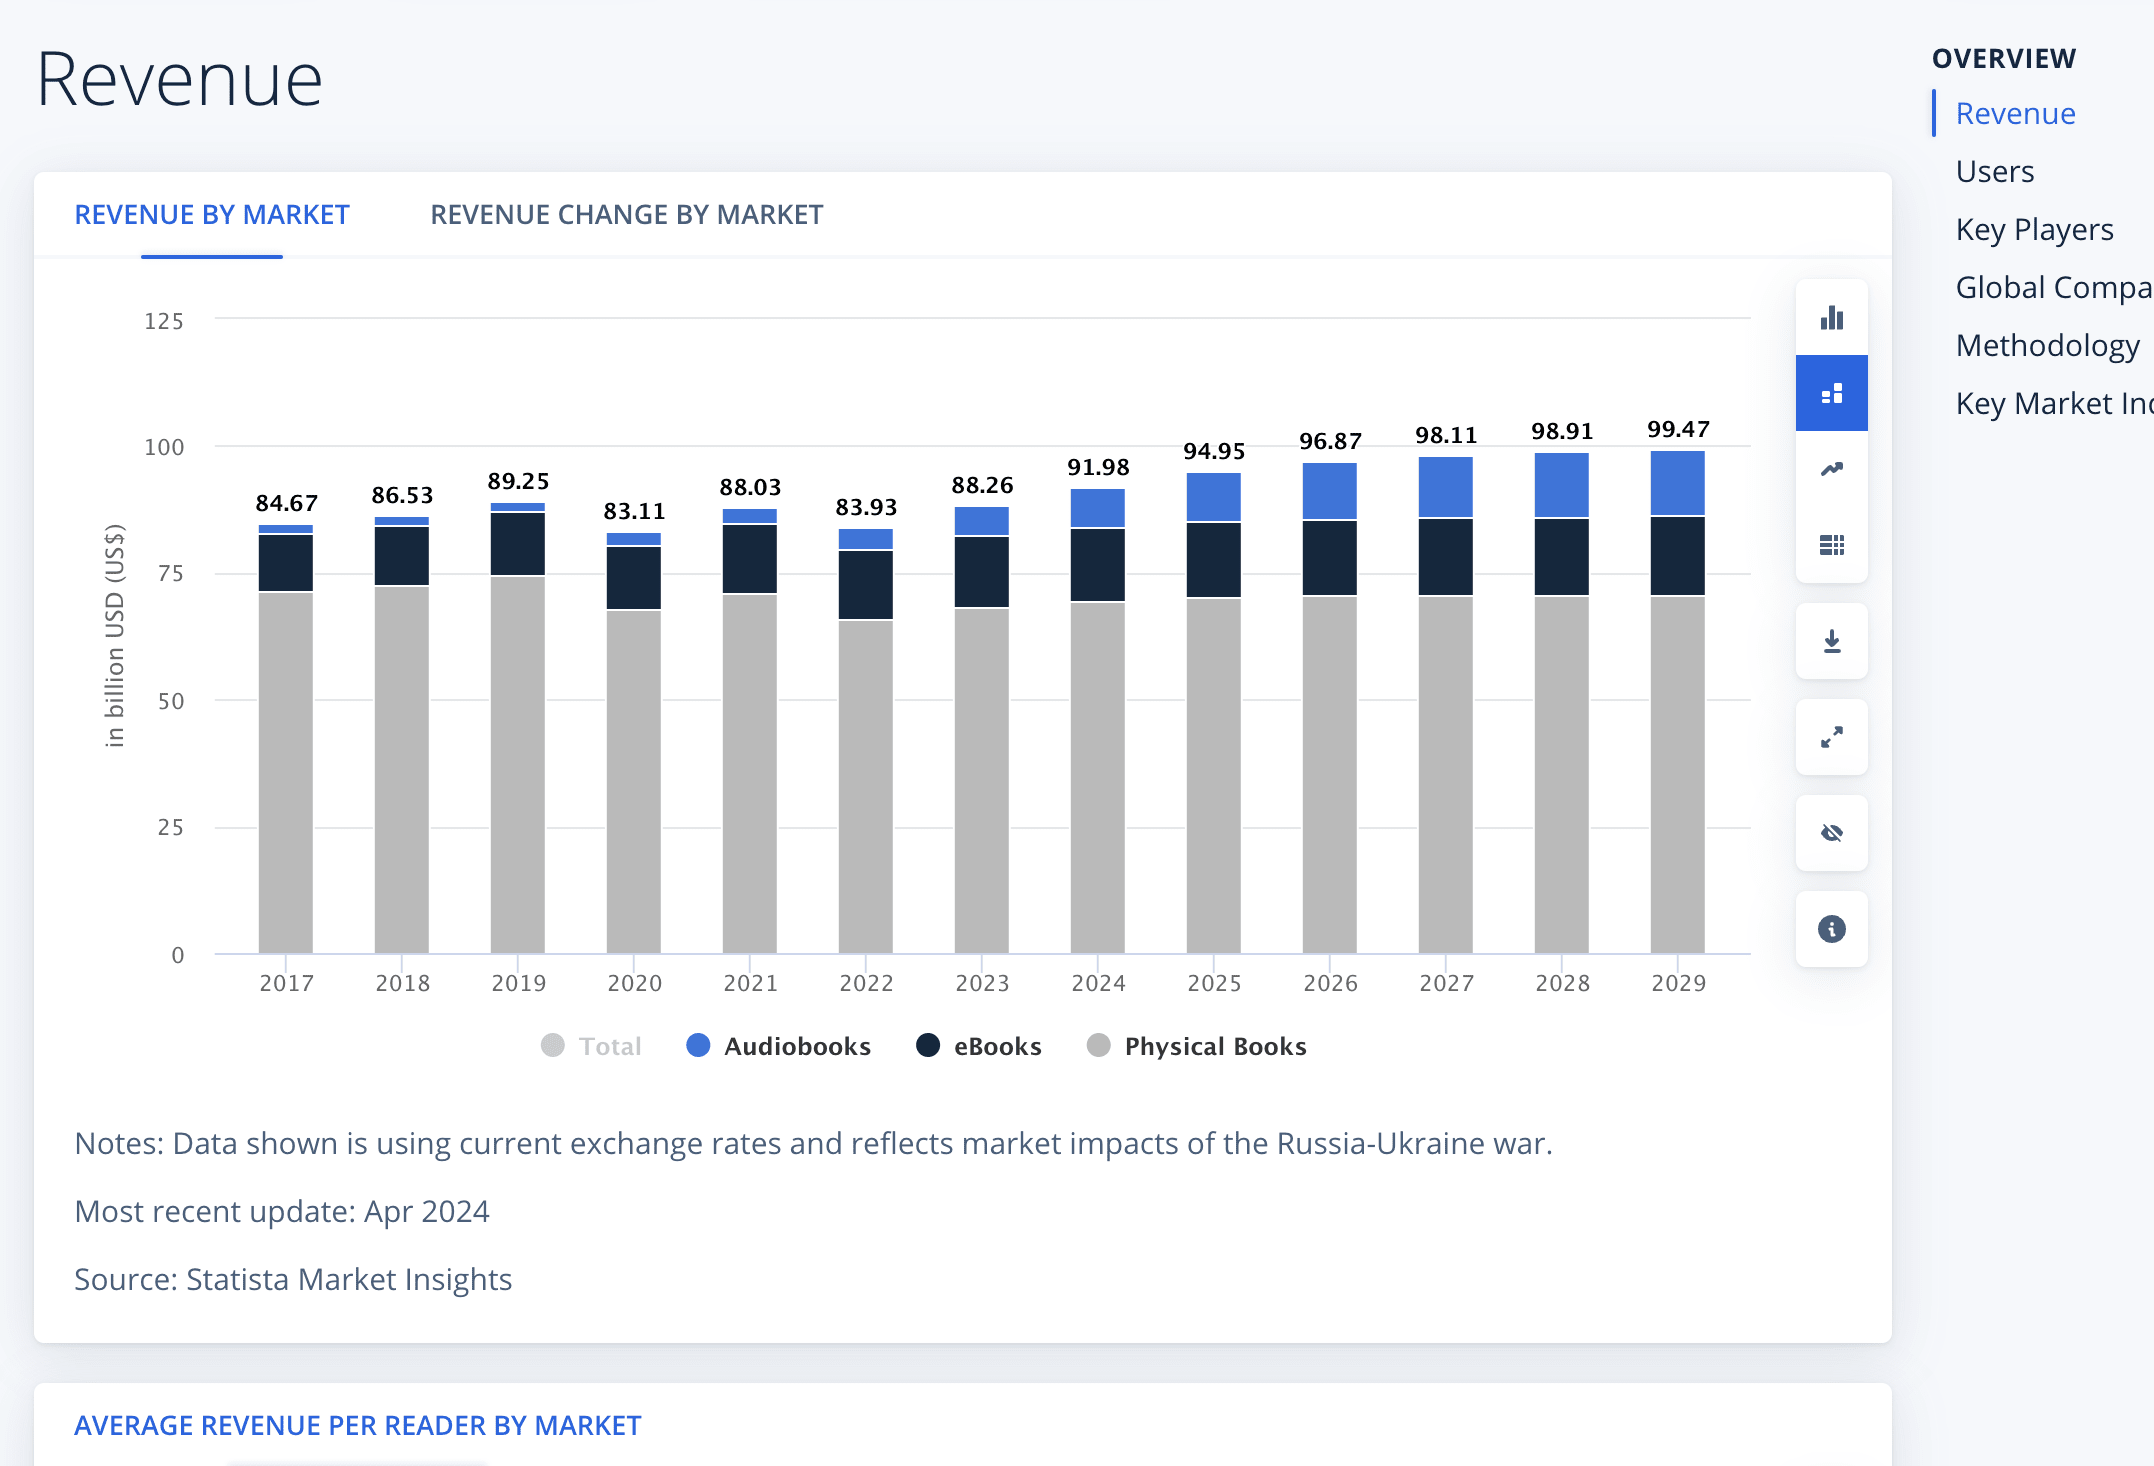Screen dimensions: 2154x1466
Task: Click the 2022 x-axis year label
Action: point(866,984)
